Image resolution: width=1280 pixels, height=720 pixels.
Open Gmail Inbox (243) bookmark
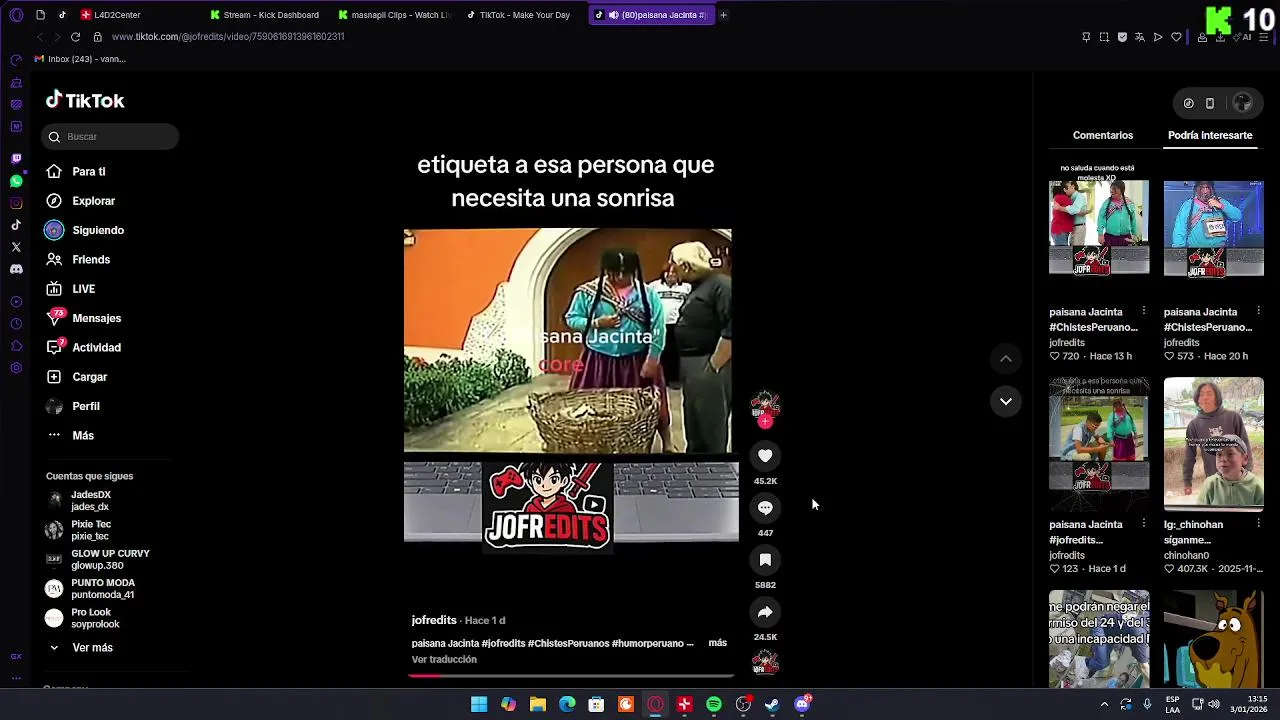(x=80, y=59)
